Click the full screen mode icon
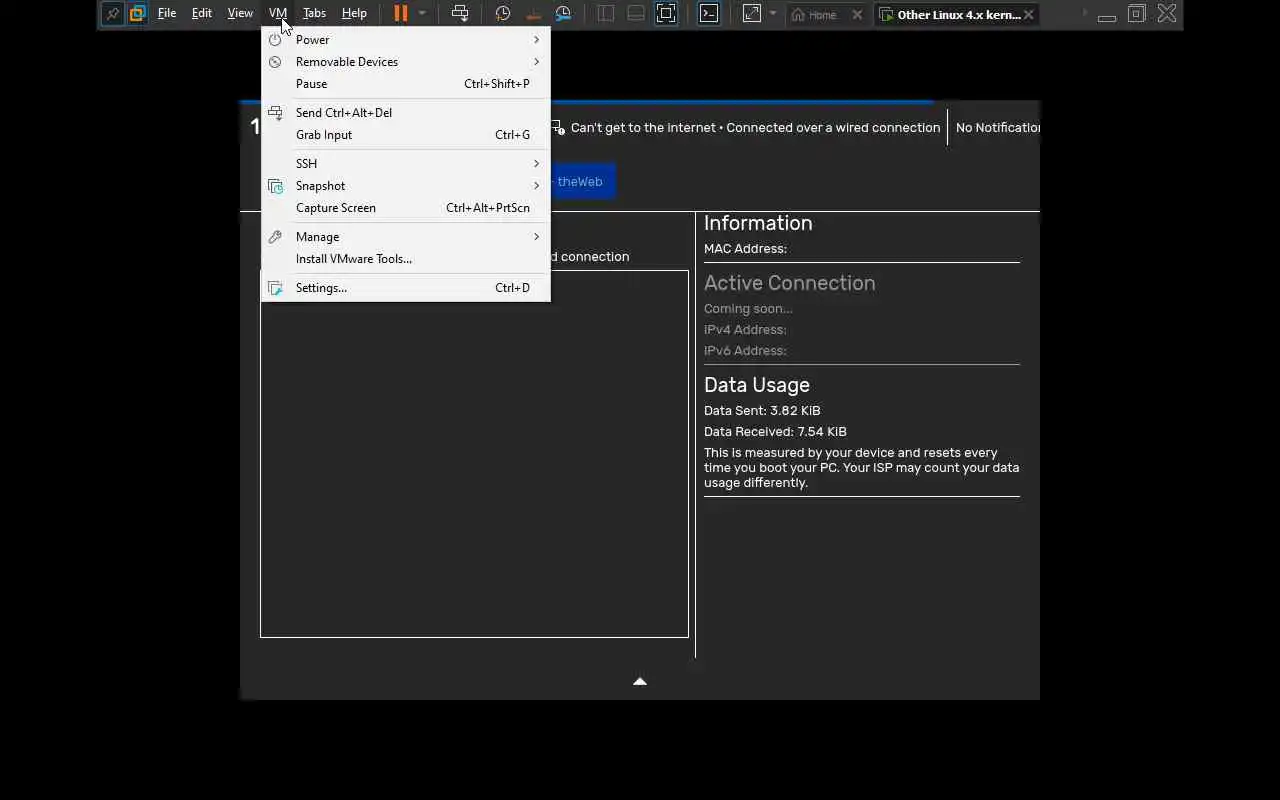Viewport: 1280px width, 800px height. click(666, 13)
